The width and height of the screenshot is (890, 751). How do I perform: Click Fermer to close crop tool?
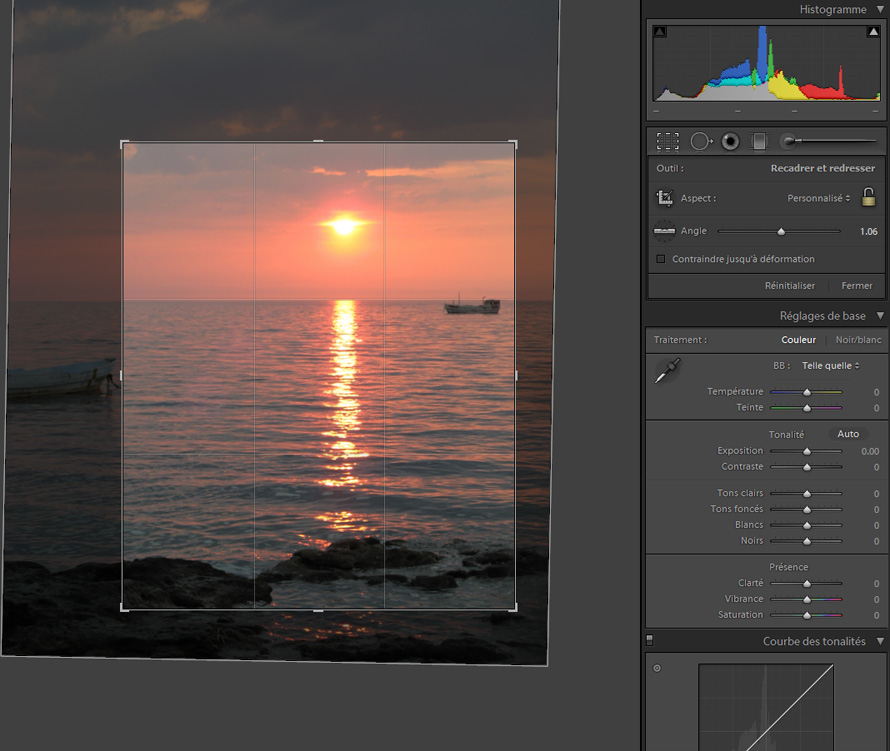pyautogui.click(x=857, y=286)
